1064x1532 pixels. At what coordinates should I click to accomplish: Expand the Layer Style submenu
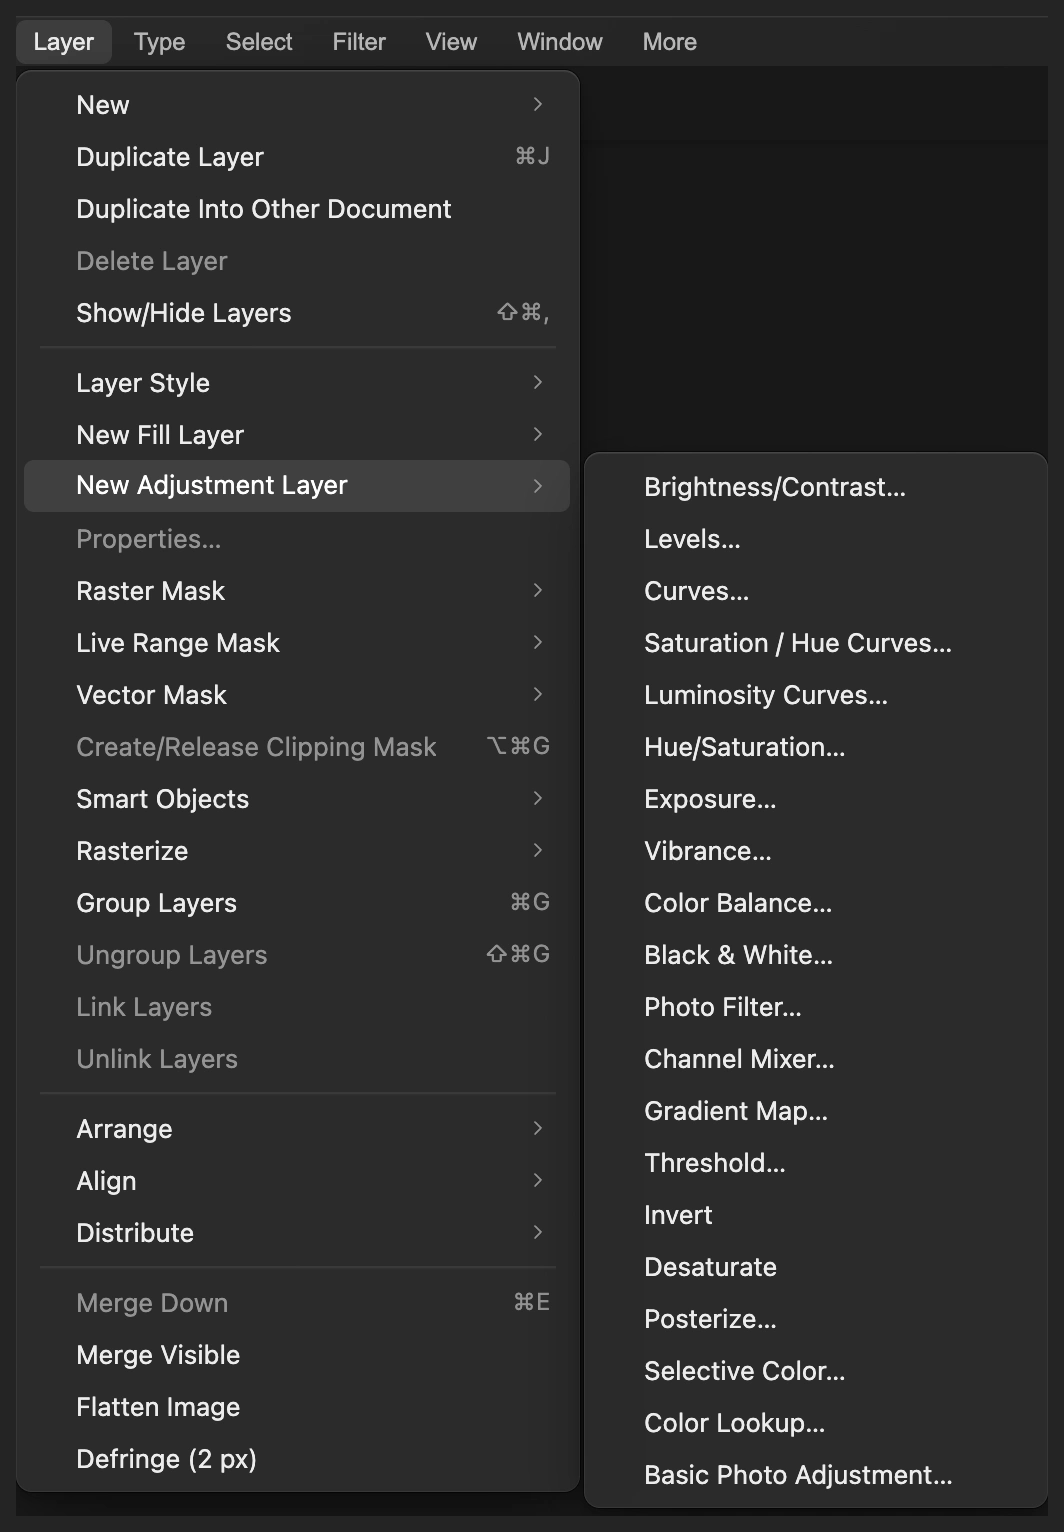(297, 383)
